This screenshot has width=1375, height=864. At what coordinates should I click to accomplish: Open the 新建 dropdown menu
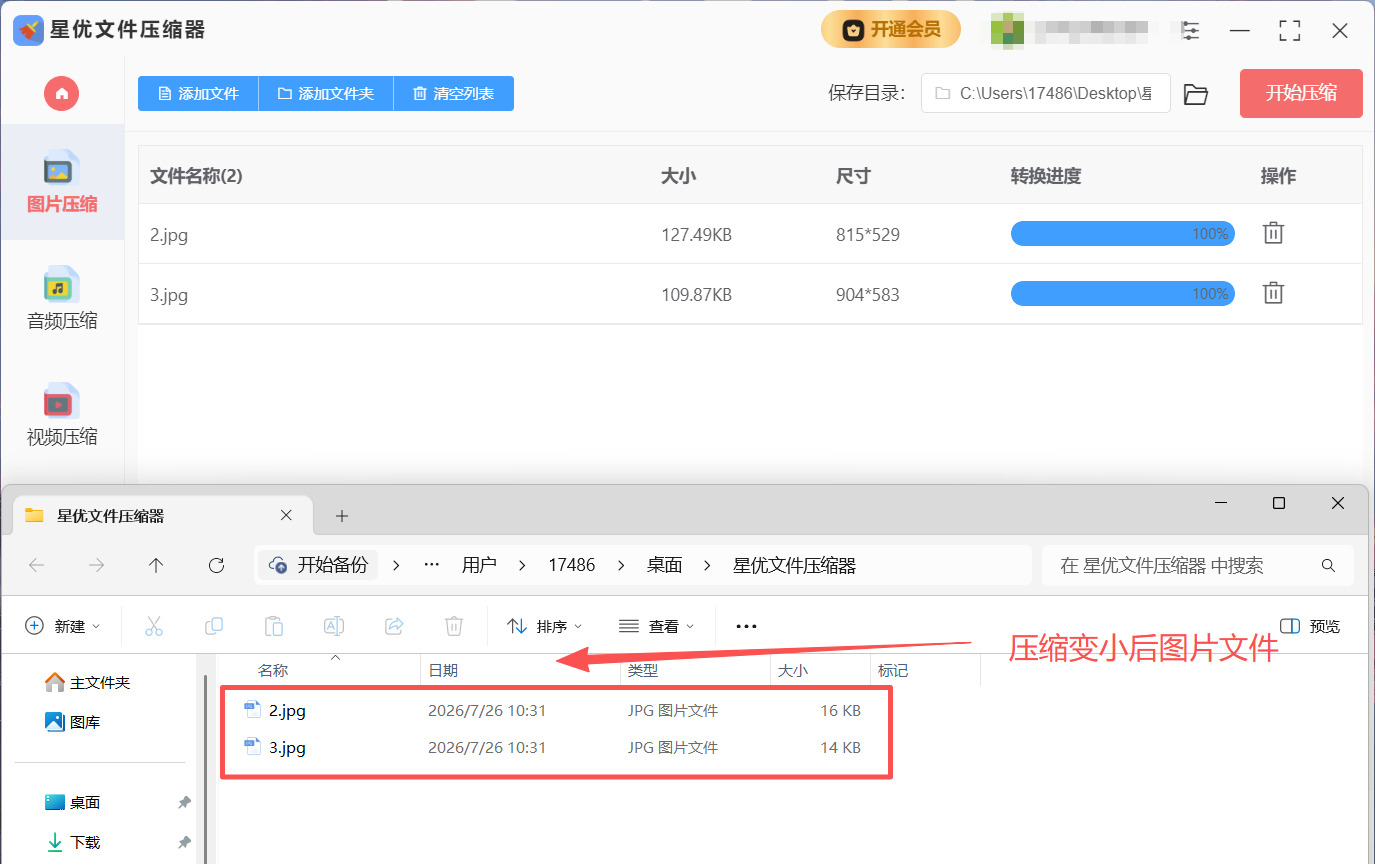pyautogui.click(x=63, y=626)
